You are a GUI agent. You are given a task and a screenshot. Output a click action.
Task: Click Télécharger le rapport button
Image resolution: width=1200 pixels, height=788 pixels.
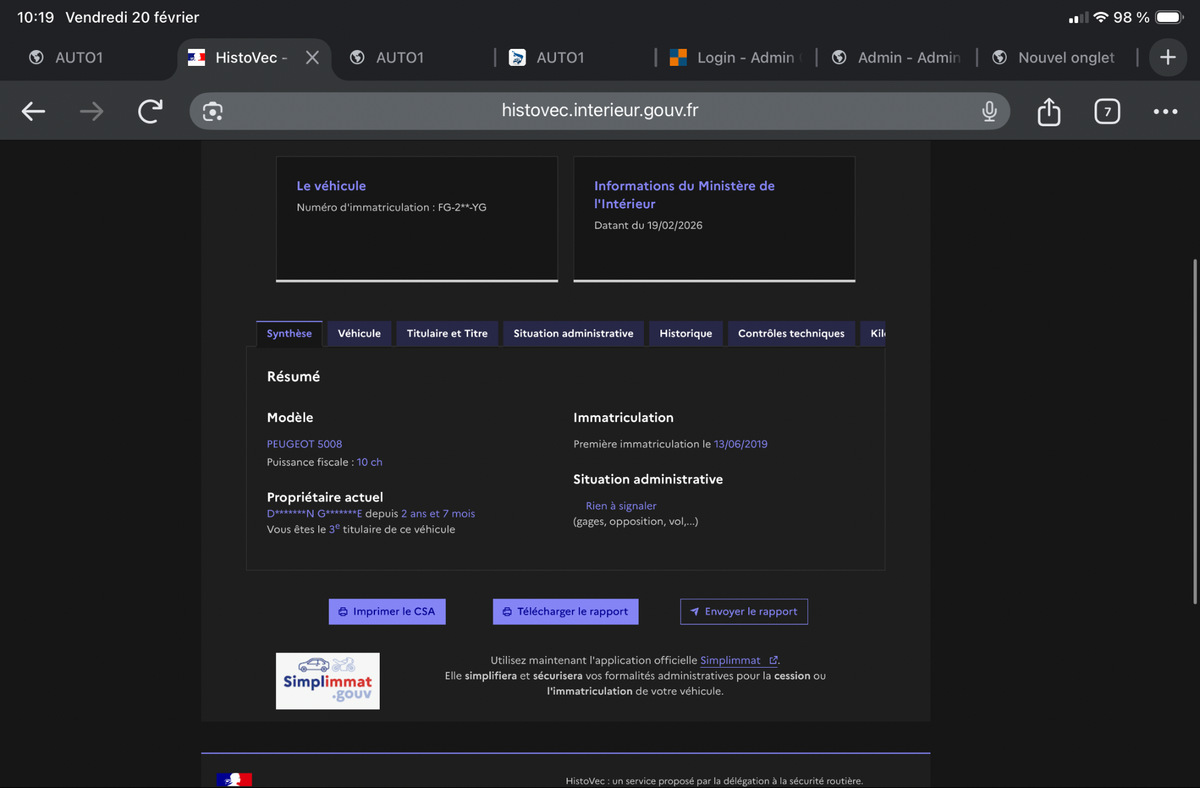(565, 611)
